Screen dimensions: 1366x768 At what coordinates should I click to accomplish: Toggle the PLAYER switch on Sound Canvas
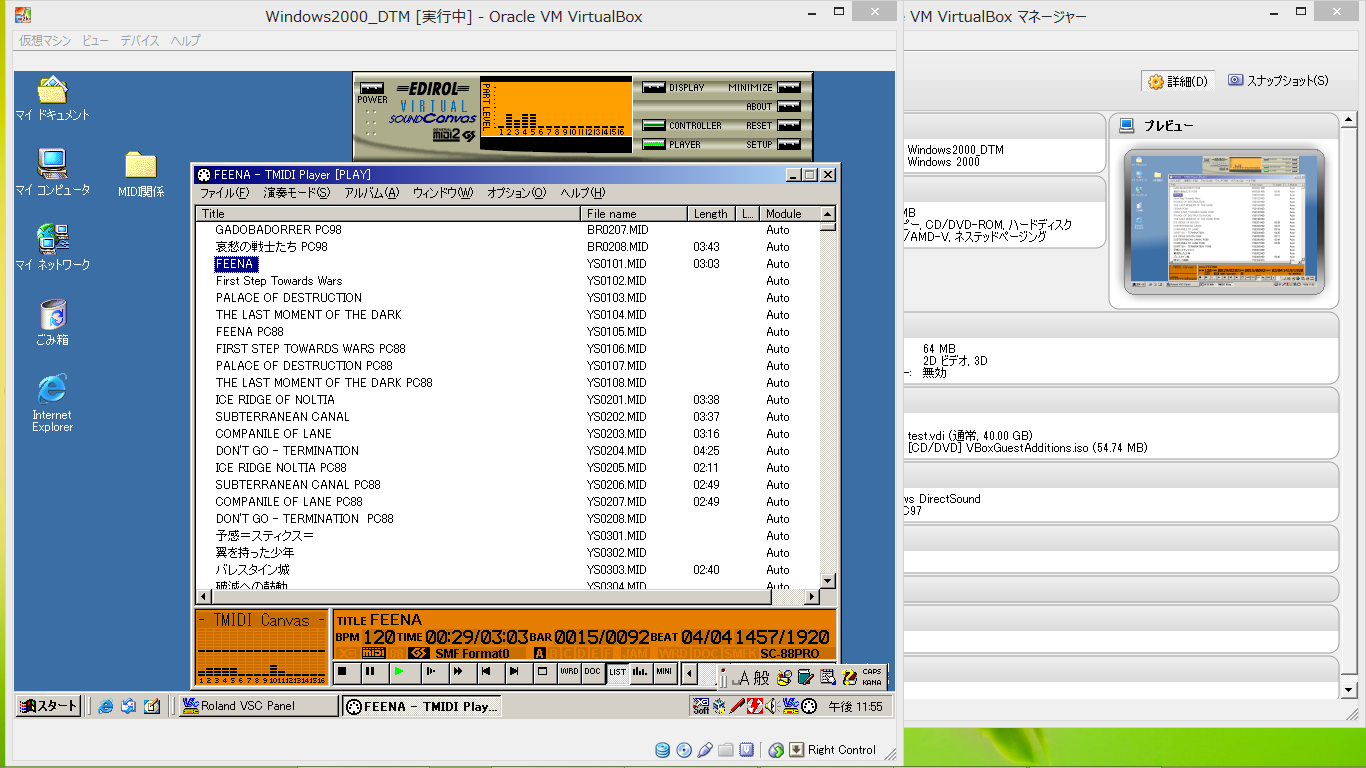654,144
